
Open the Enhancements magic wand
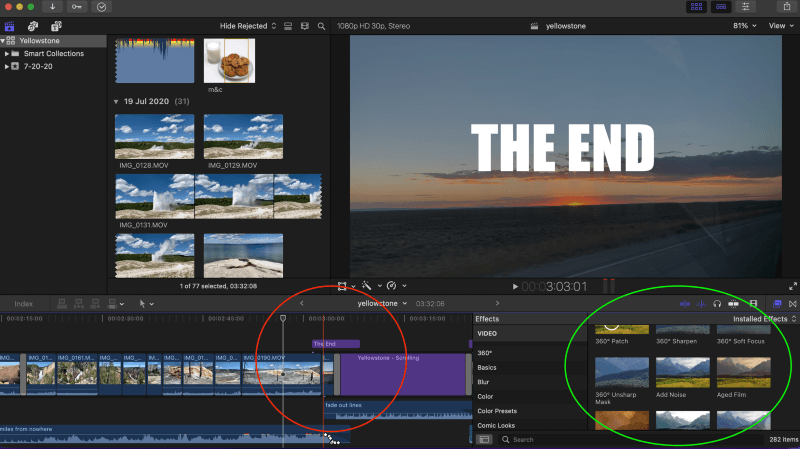tap(366, 286)
